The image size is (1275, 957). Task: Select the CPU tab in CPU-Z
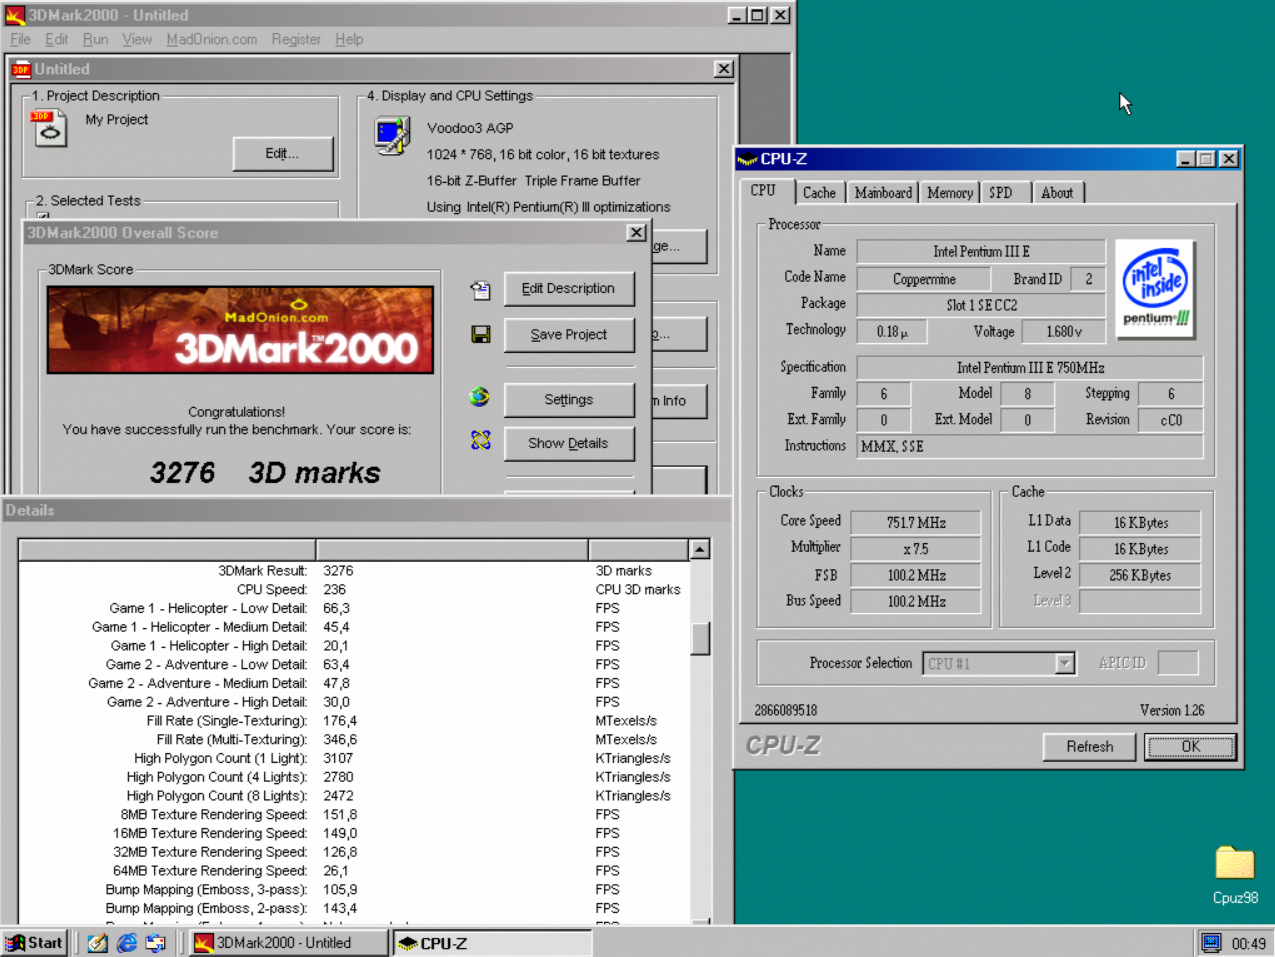tap(764, 190)
